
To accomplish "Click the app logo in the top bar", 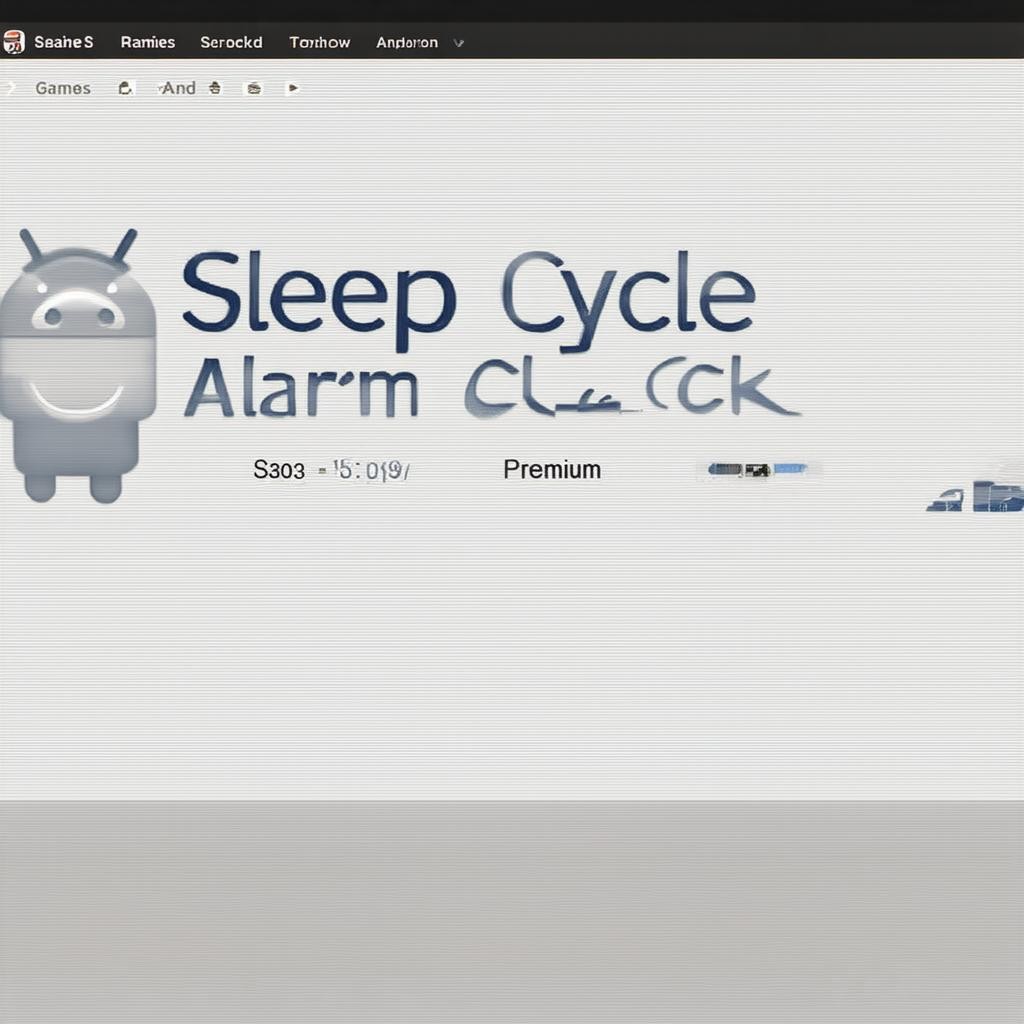I will click(x=13, y=42).
